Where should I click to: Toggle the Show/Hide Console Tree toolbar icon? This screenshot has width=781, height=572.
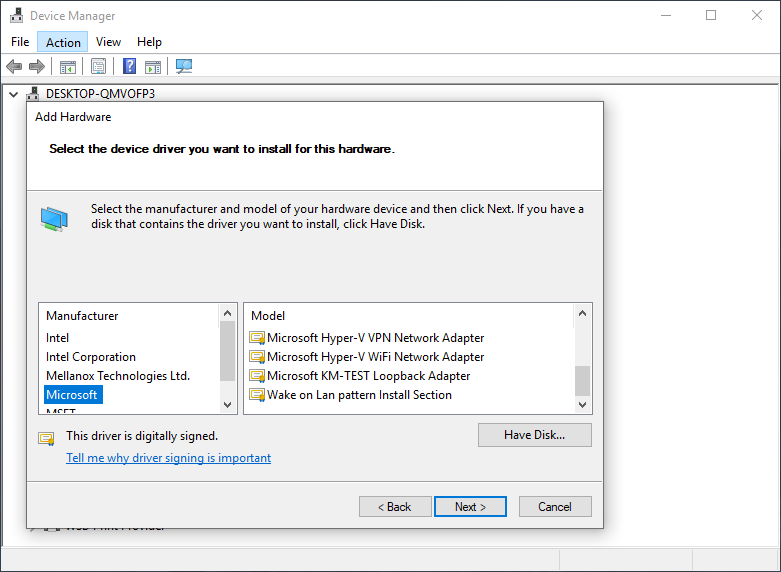pyautogui.click(x=68, y=67)
